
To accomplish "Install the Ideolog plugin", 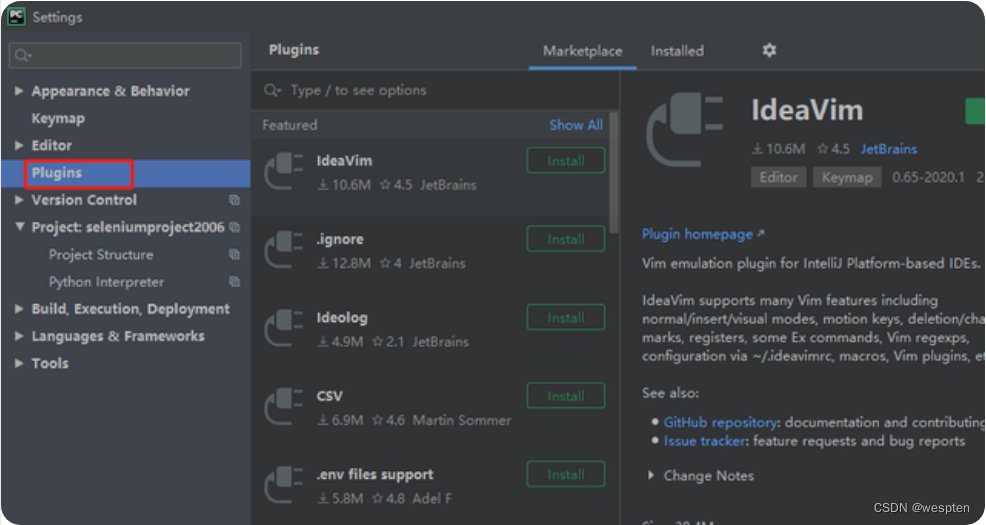I will coord(566,318).
